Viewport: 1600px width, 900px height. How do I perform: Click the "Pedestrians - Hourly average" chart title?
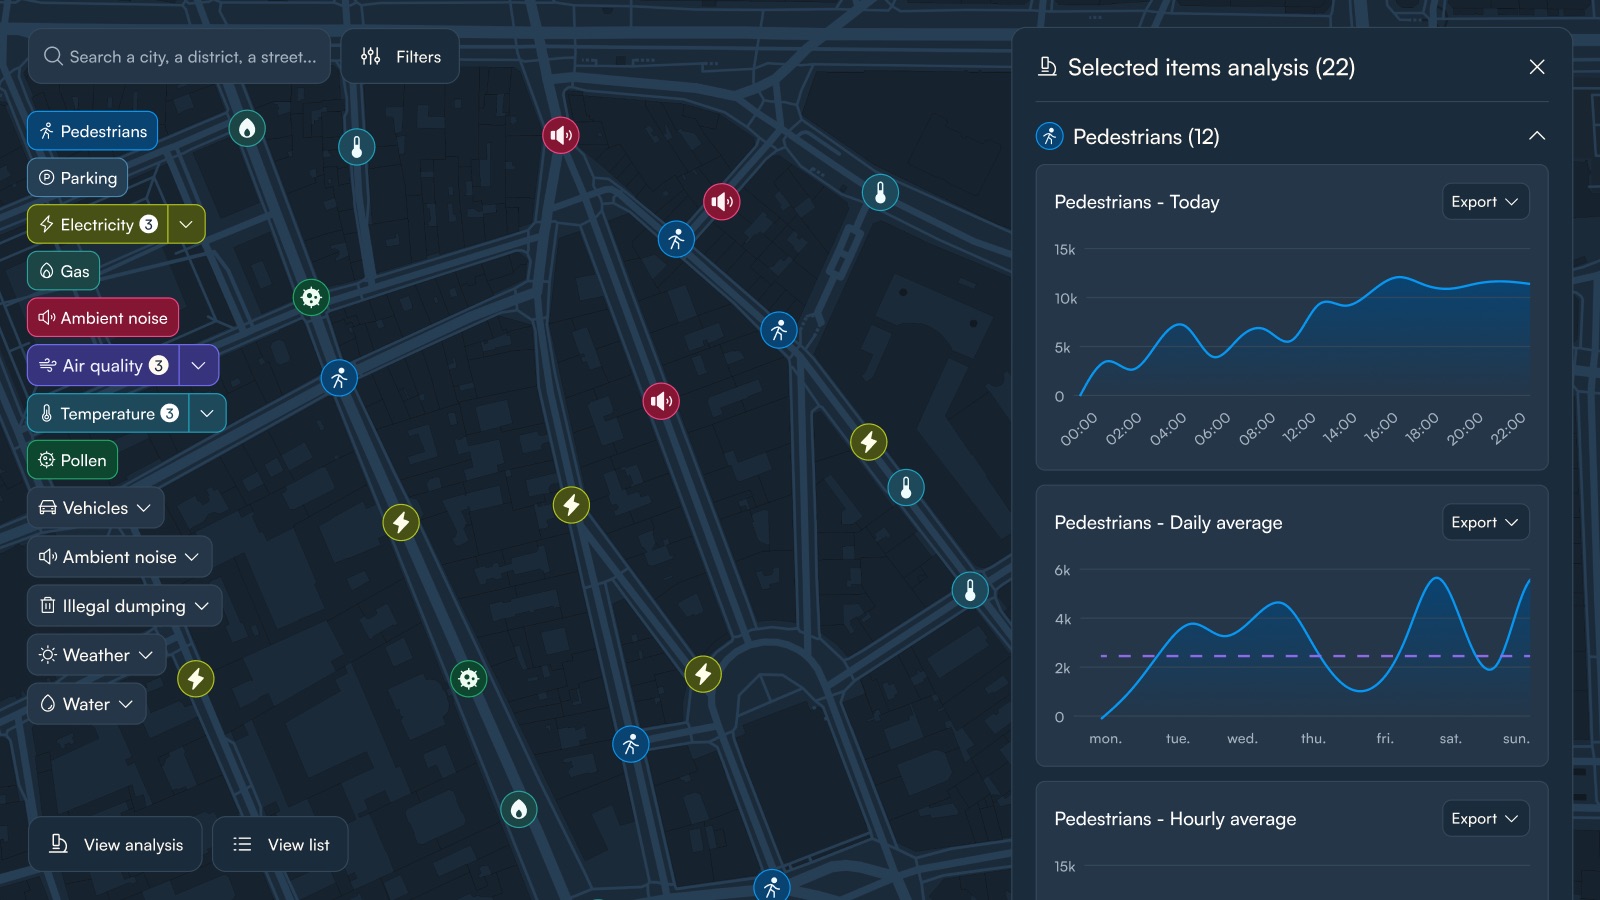(x=1175, y=819)
